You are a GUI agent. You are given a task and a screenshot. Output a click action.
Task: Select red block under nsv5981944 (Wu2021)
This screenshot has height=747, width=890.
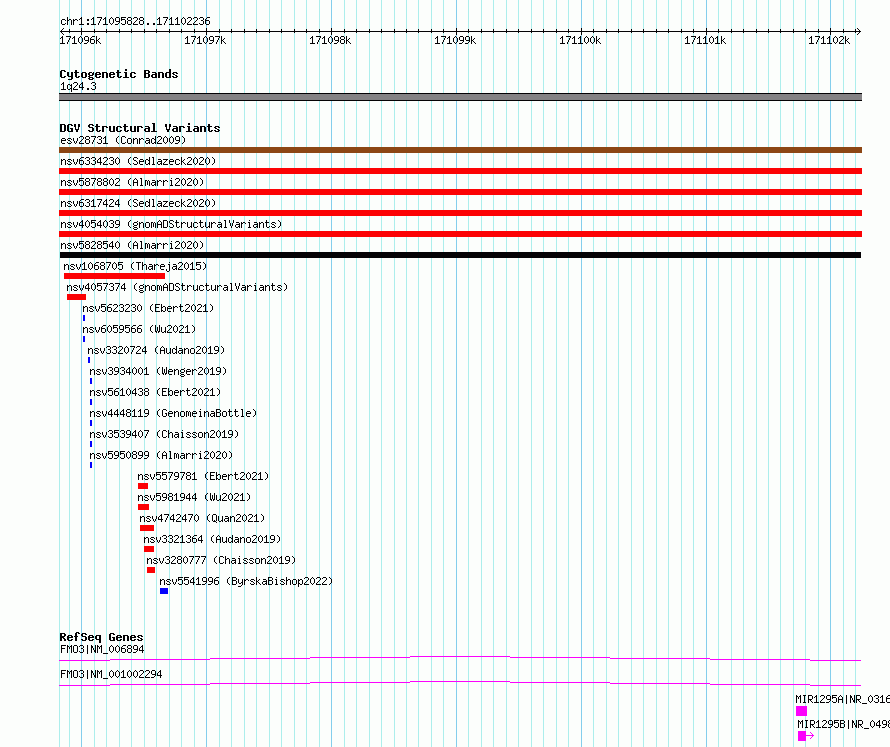[x=144, y=507]
